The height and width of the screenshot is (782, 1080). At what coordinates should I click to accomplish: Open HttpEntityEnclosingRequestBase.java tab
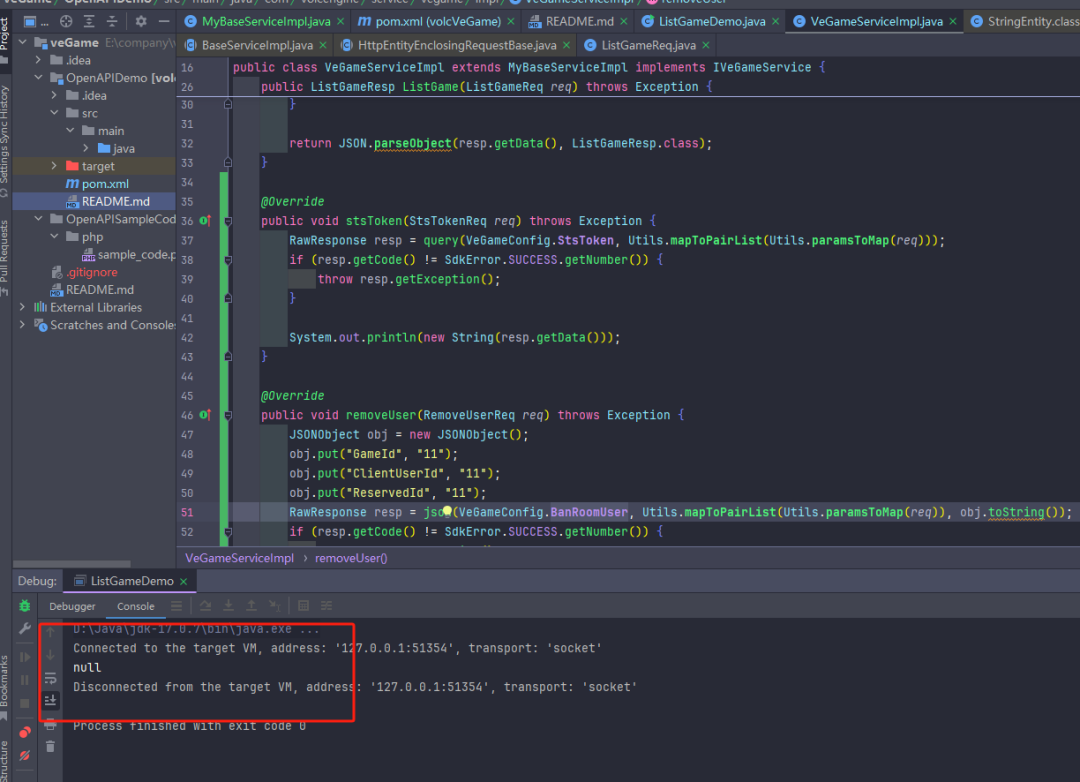pos(457,45)
